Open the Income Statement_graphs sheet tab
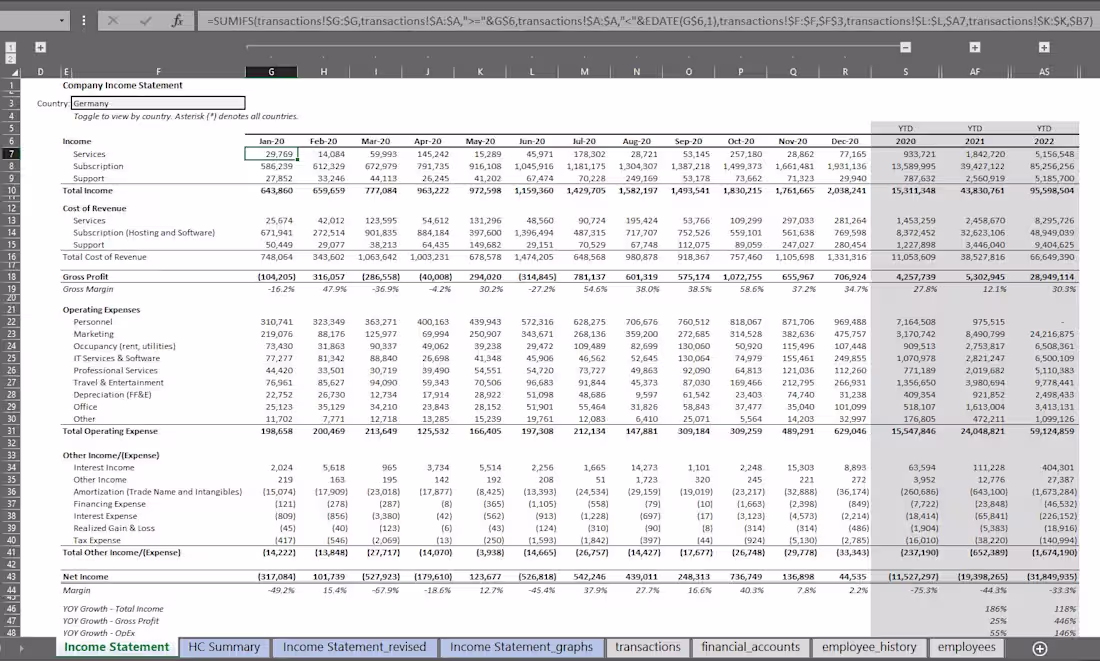The height and width of the screenshot is (661, 1100). click(521, 647)
